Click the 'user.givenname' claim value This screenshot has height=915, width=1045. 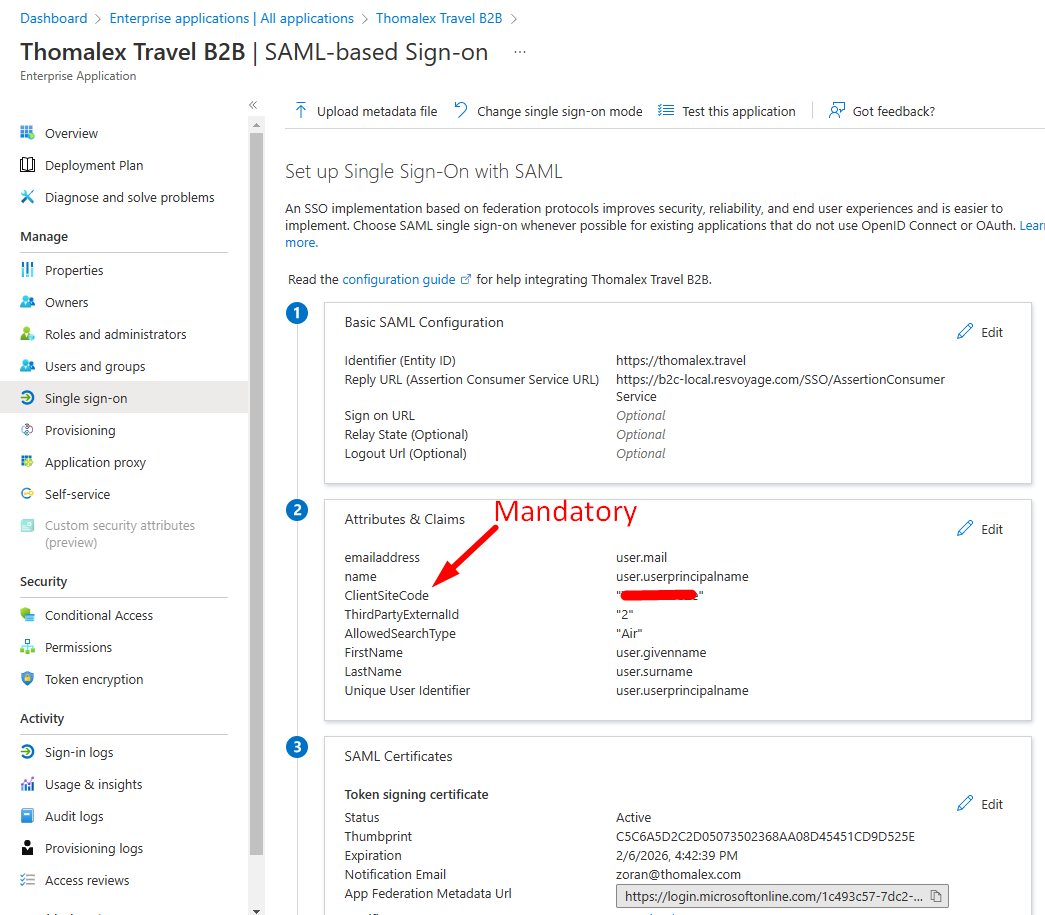pos(660,652)
